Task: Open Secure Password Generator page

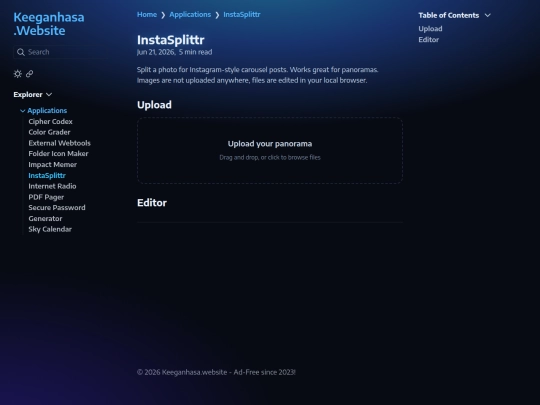Action: (57, 213)
